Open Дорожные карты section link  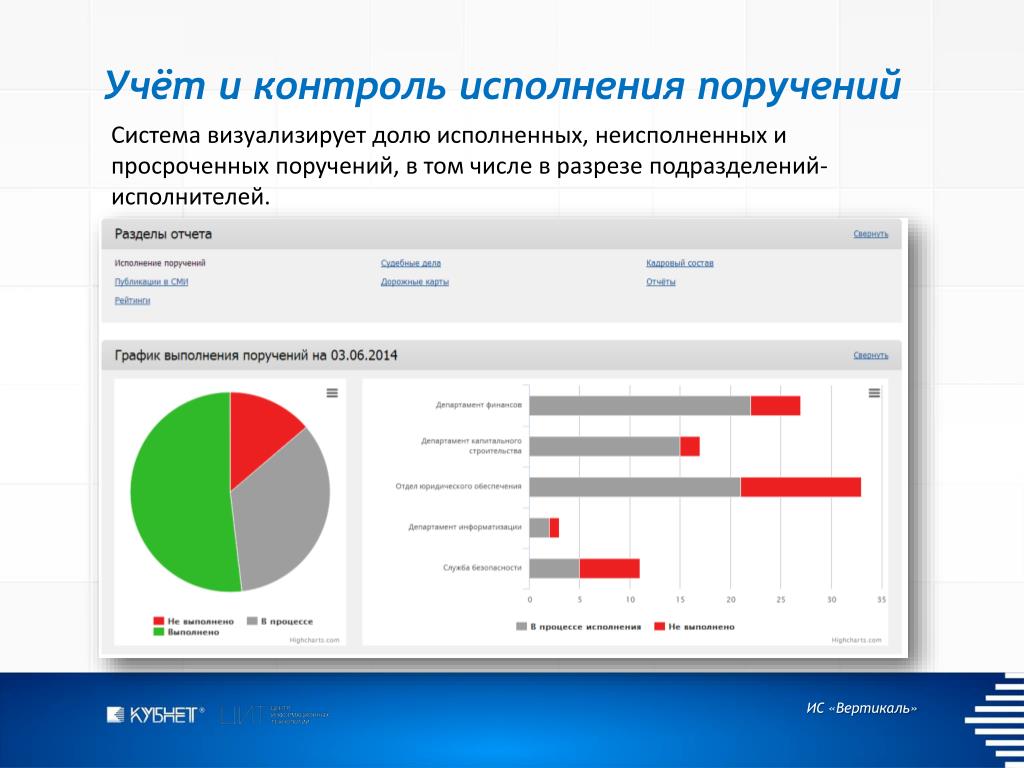coord(415,282)
